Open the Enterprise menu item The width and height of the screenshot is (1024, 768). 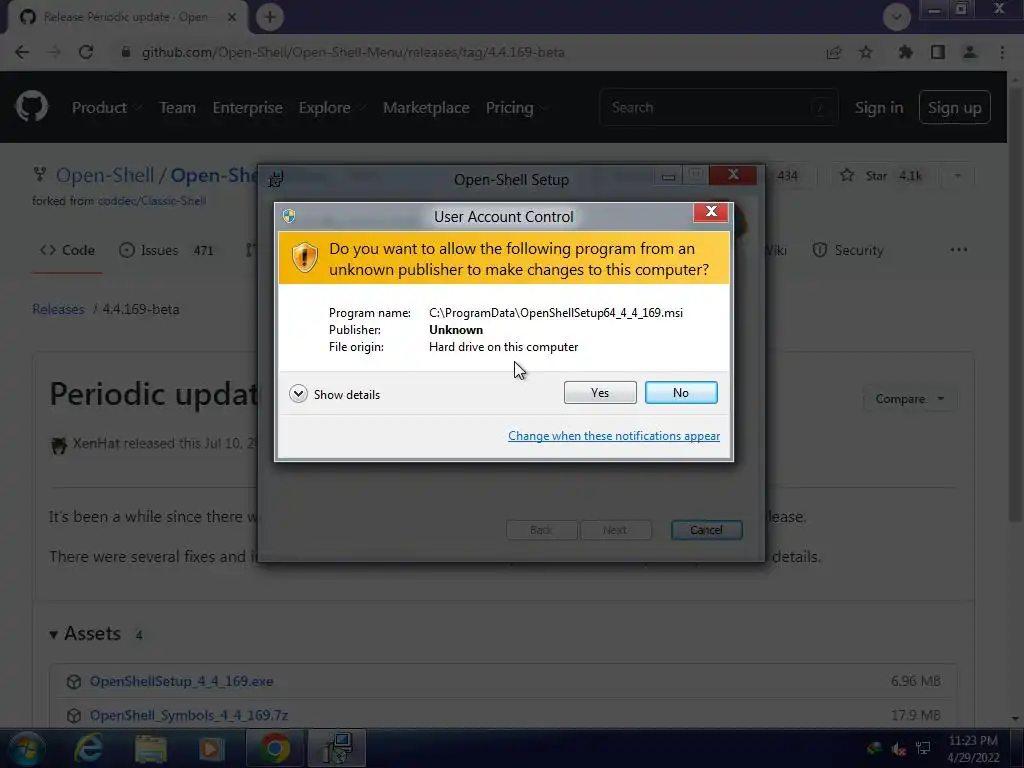coord(248,108)
